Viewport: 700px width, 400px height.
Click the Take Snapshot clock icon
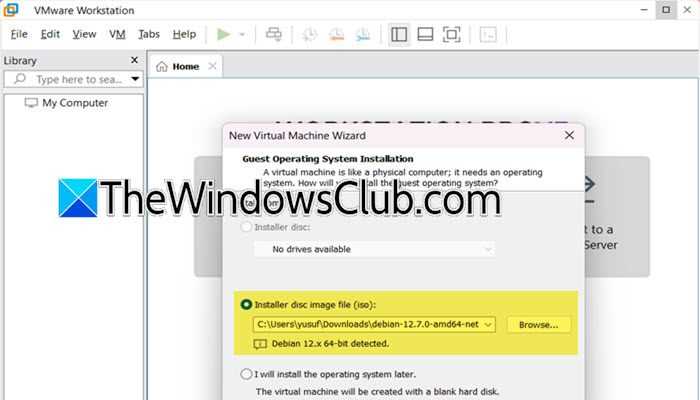[x=310, y=34]
